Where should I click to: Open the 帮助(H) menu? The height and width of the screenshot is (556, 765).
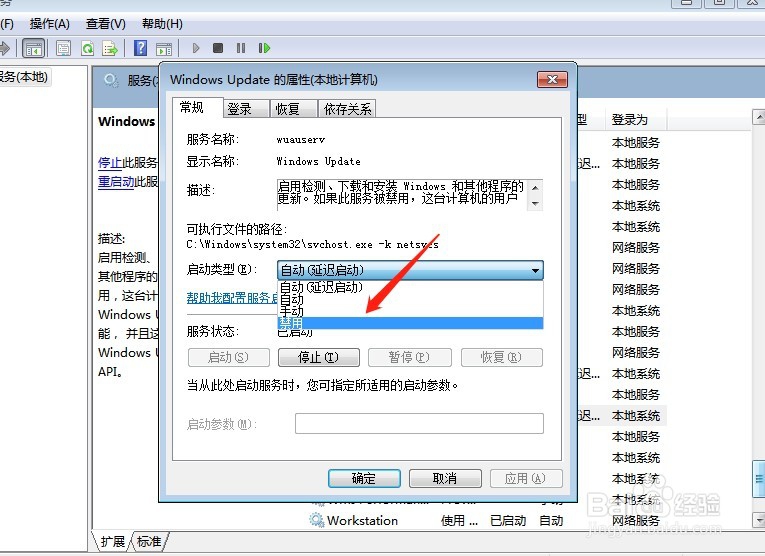[x=162, y=23]
